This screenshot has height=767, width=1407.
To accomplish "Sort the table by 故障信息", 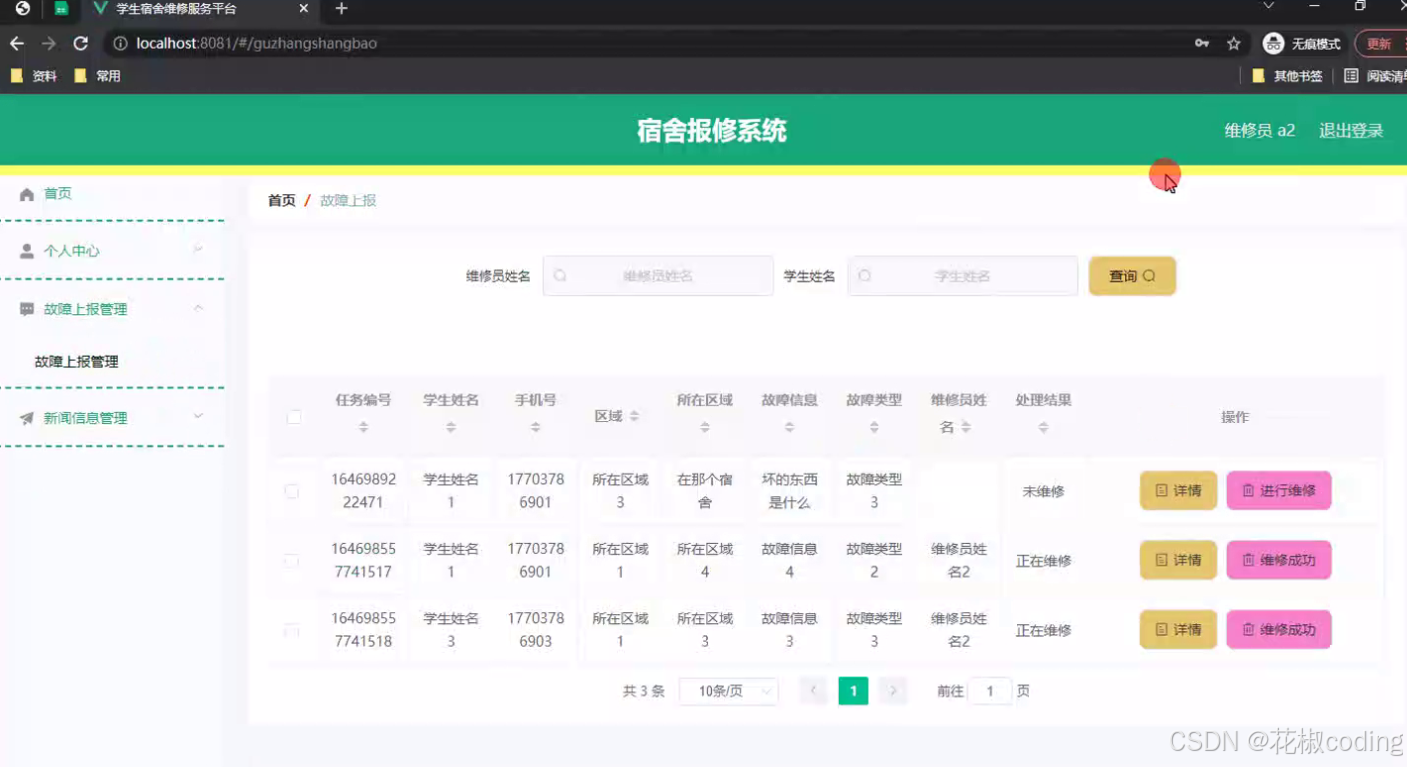I will [x=789, y=427].
